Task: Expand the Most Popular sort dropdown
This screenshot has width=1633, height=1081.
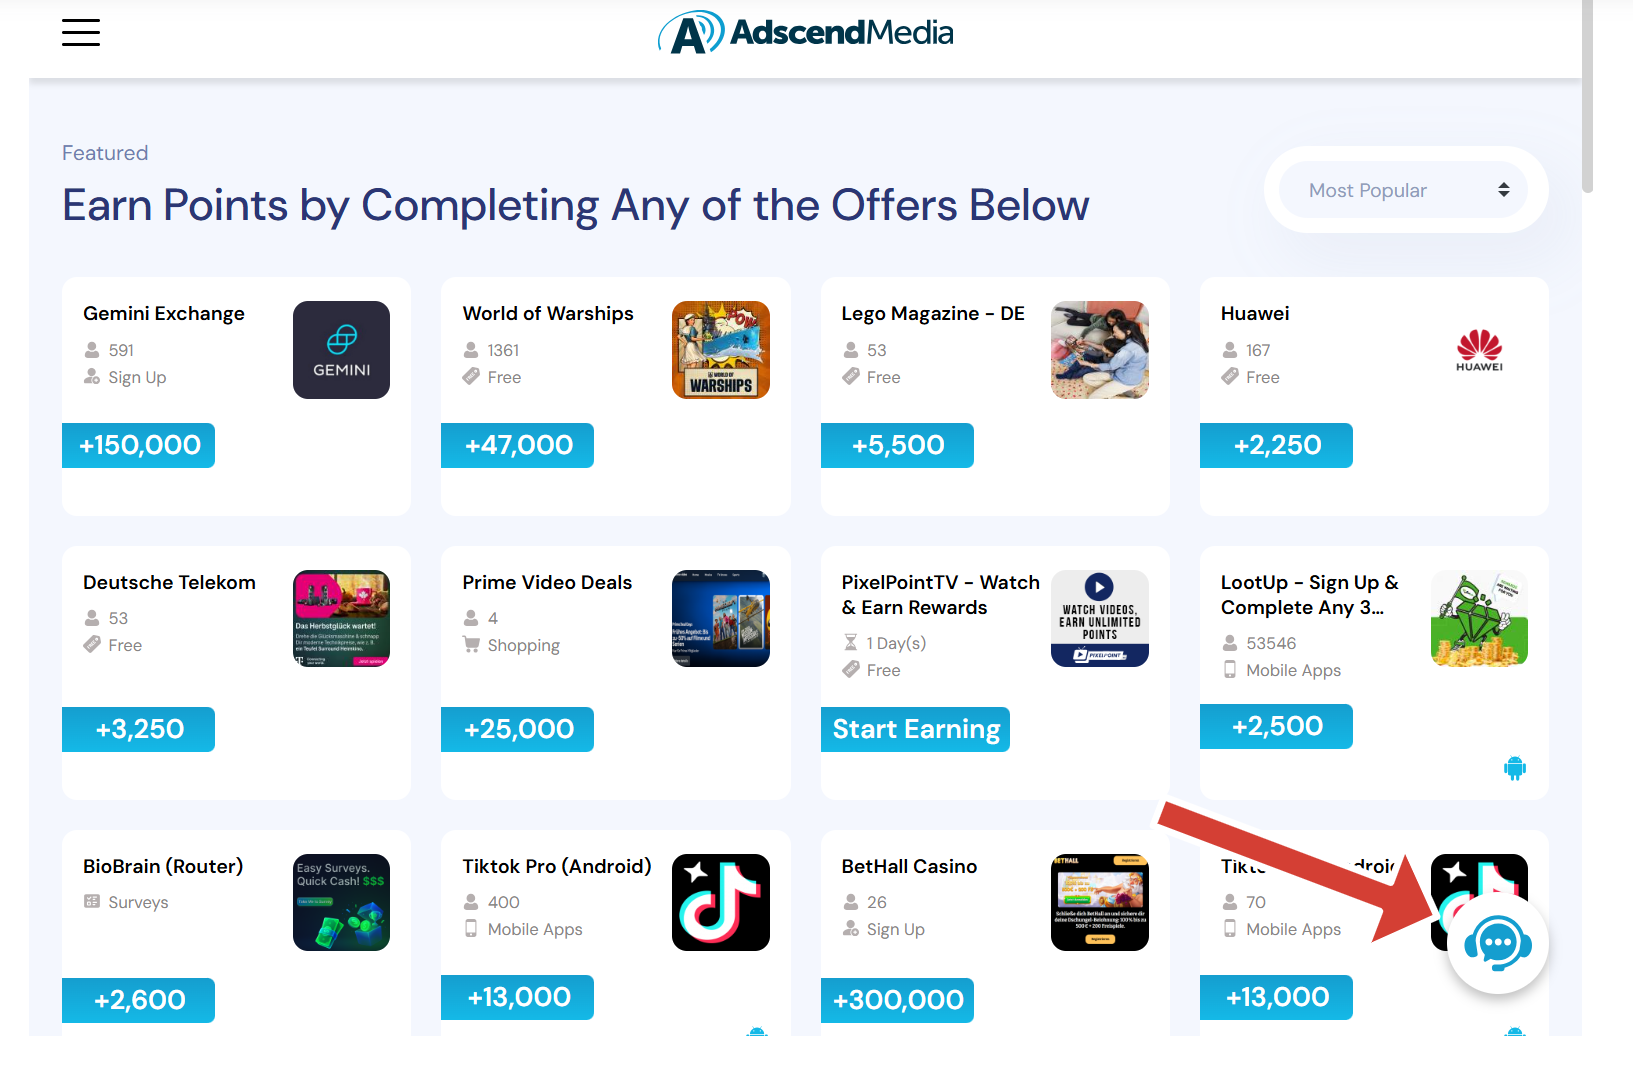Action: 1404,190
